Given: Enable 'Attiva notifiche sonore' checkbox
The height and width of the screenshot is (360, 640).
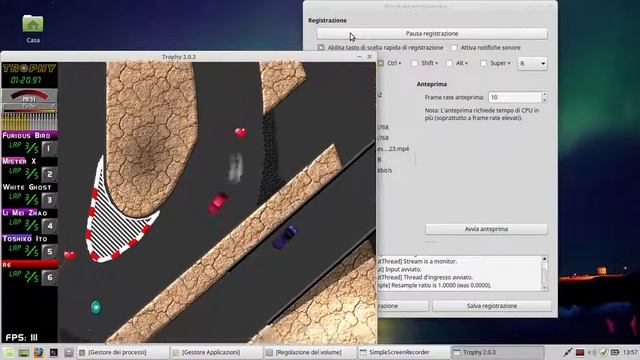Looking at the screenshot, I should click(454, 48).
